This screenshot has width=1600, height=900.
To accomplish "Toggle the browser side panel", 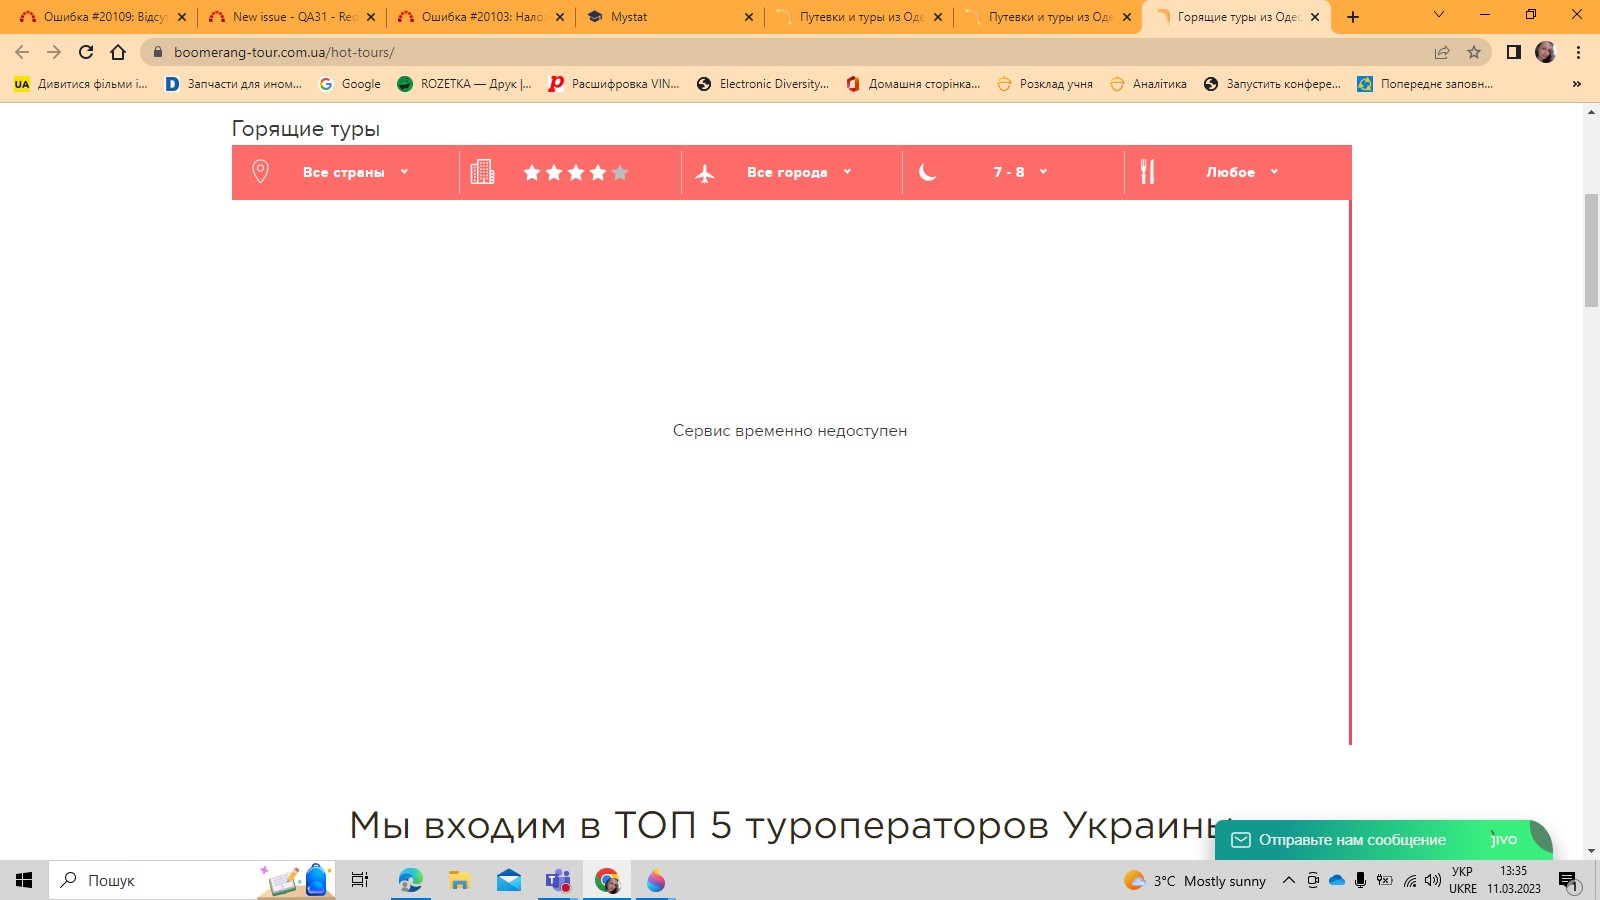I will pyautogui.click(x=1513, y=52).
